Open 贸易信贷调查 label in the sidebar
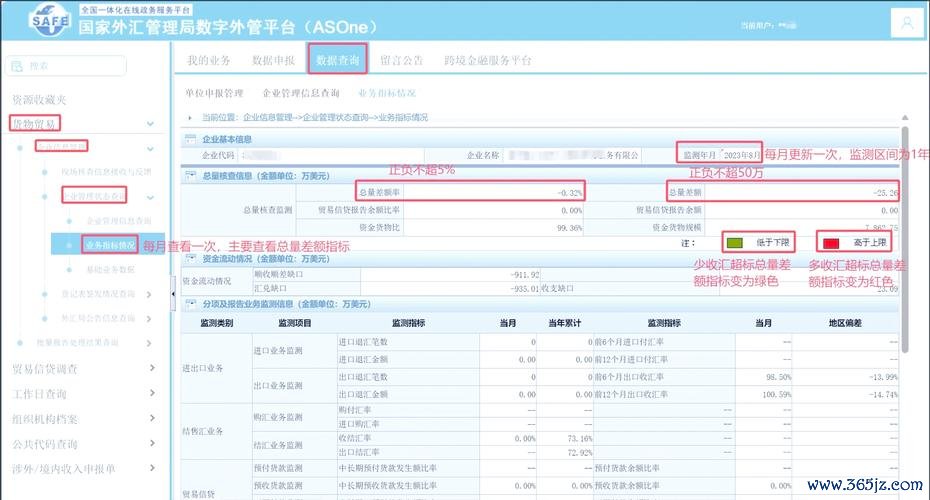This screenshot has height=500, width=930. click(x=45, y=369)
